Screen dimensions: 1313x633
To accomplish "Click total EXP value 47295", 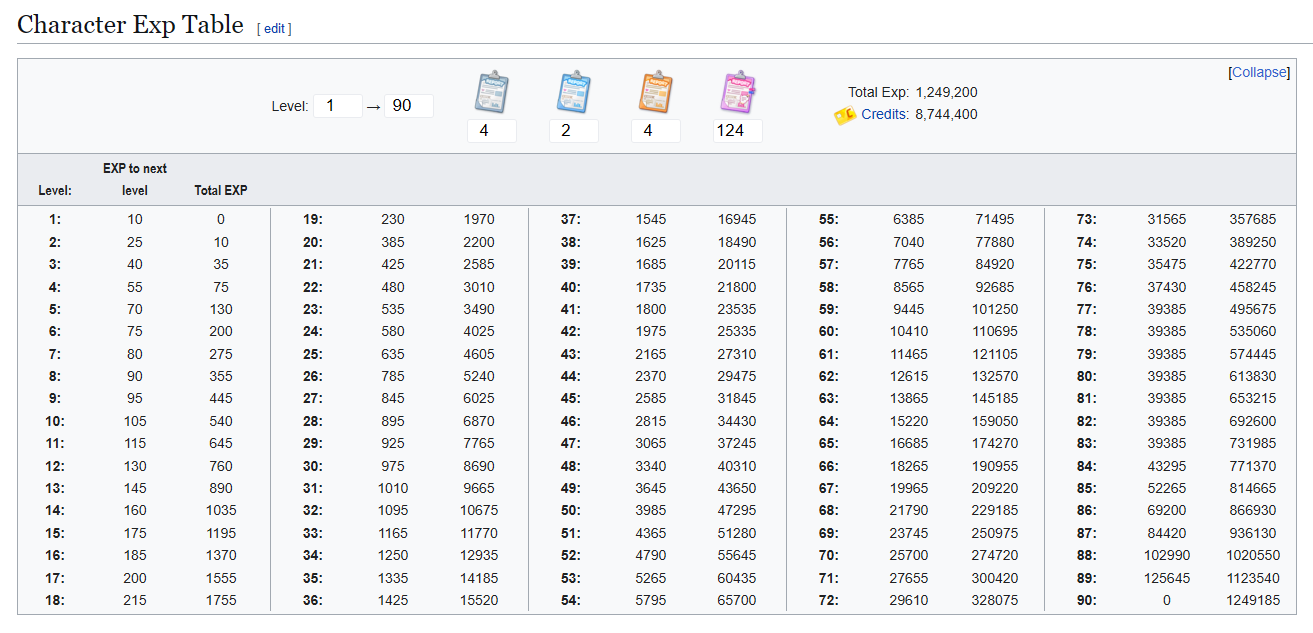I will tap(737, 511).
